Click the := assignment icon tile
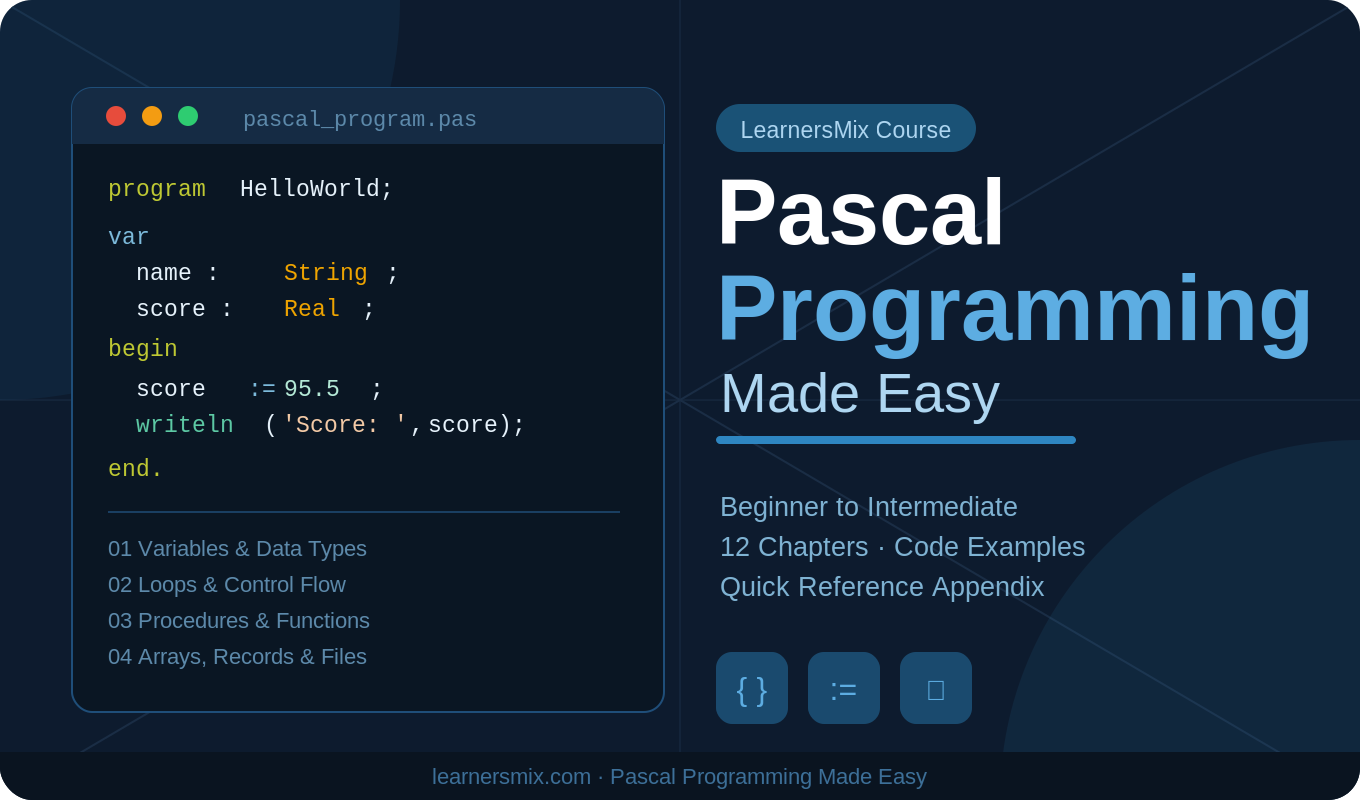 [844, 688]
